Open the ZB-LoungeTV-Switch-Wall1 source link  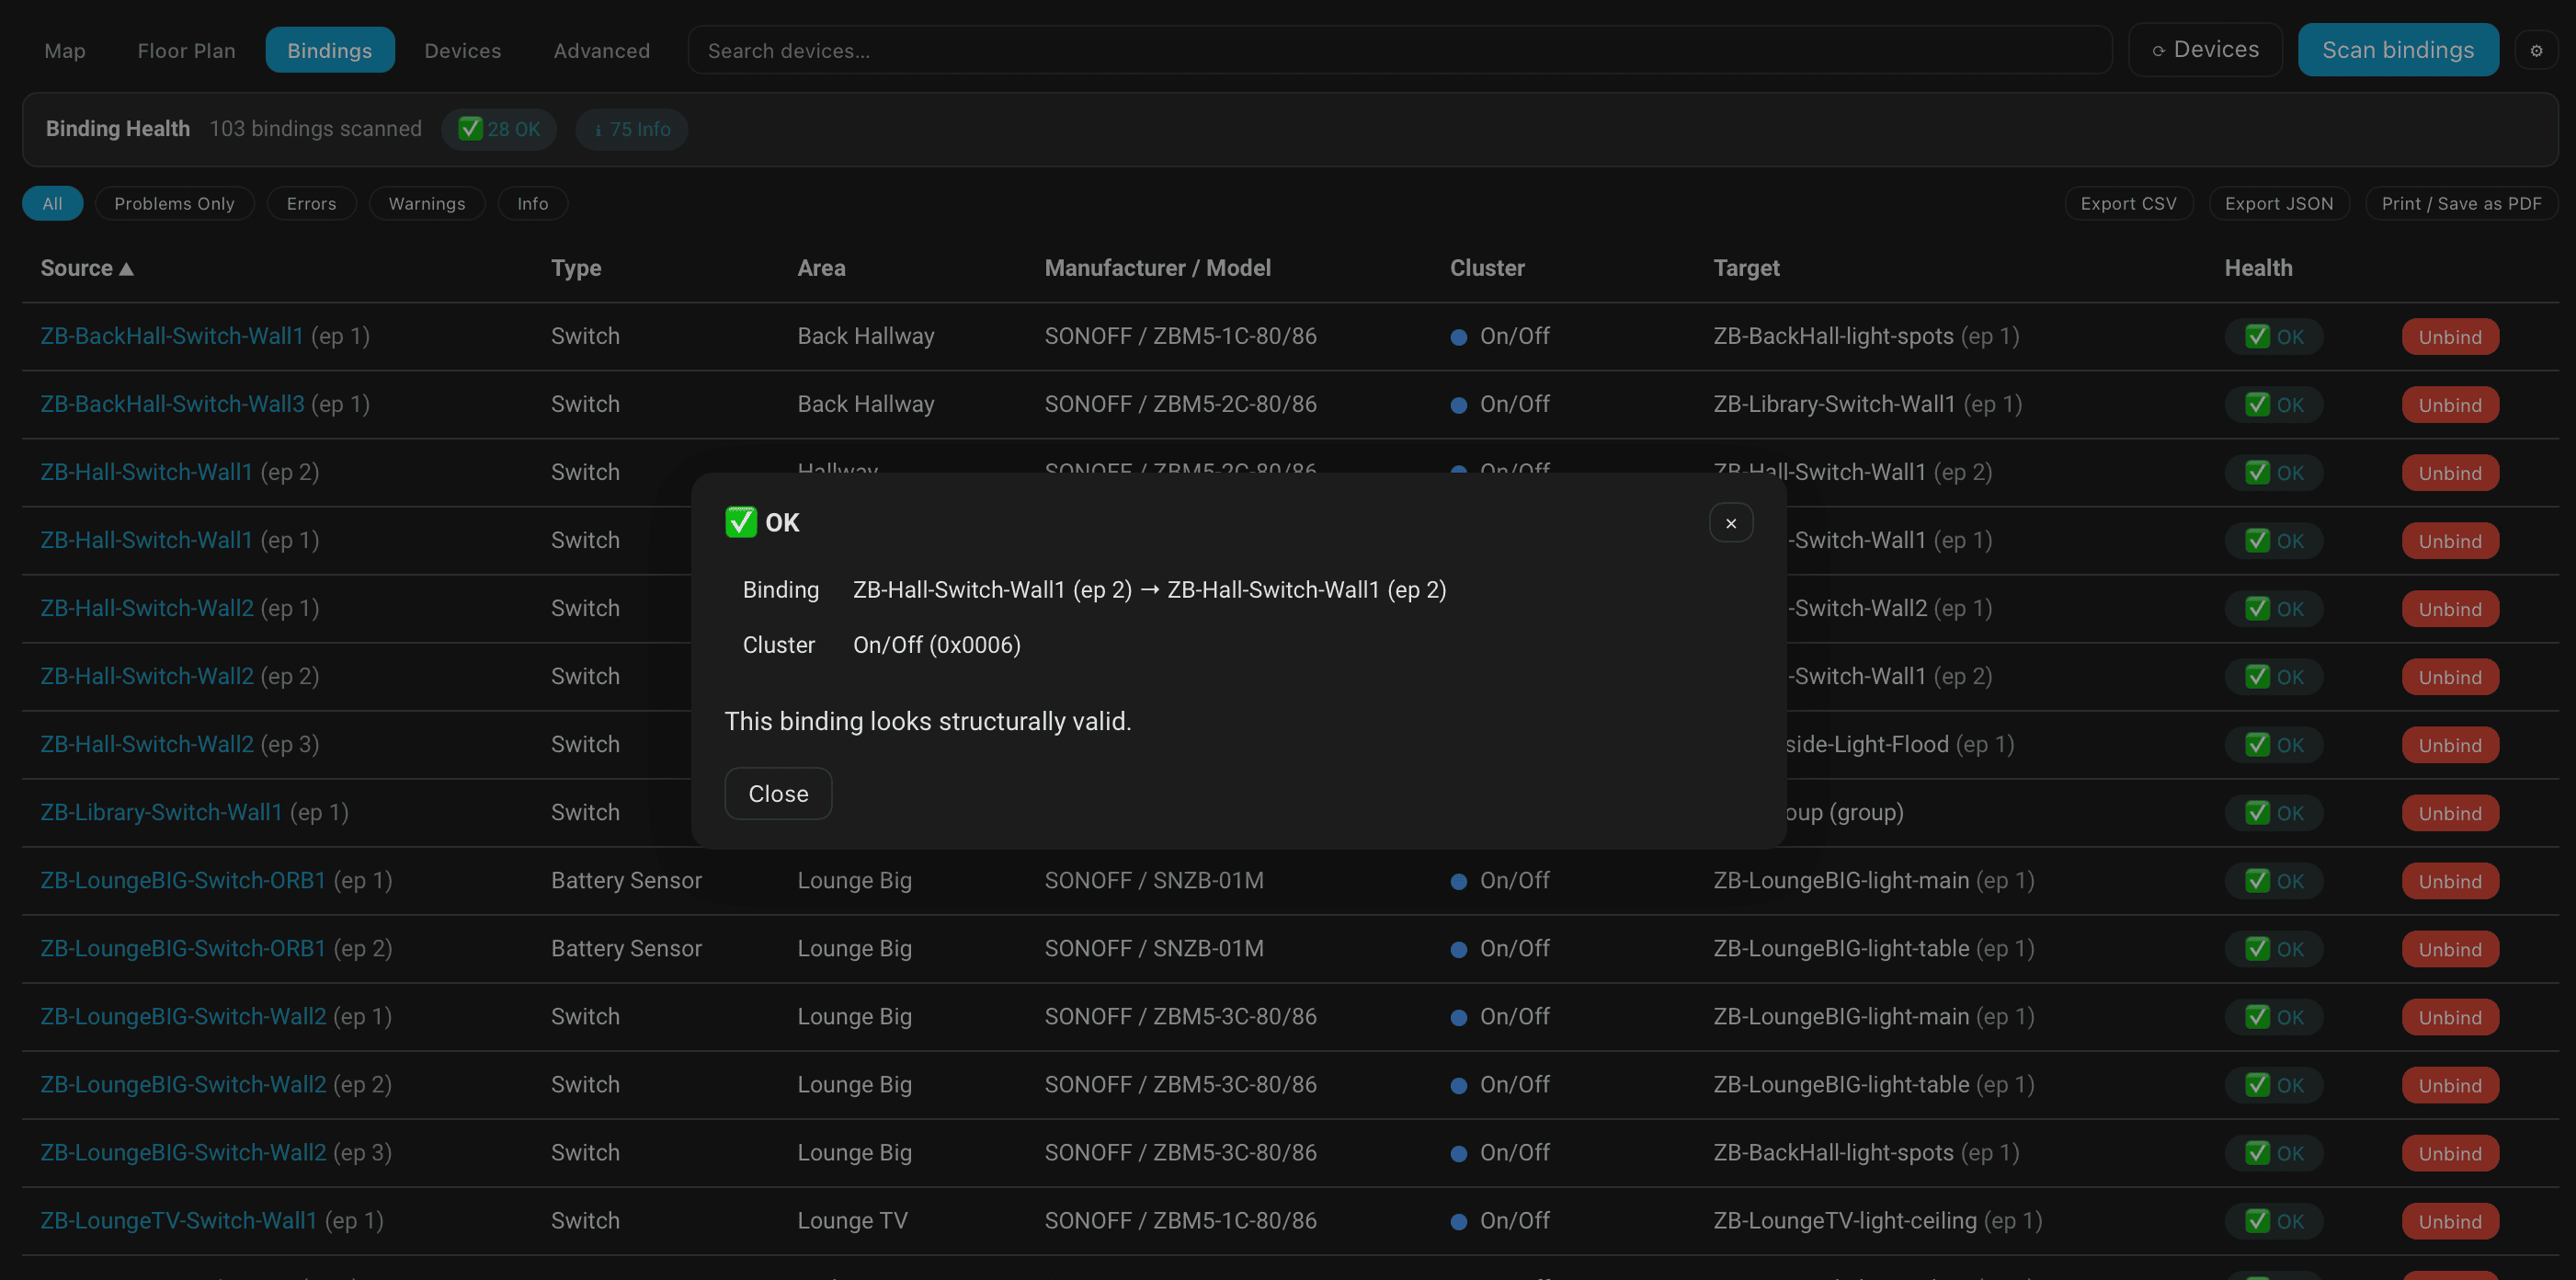[178, 1220]
